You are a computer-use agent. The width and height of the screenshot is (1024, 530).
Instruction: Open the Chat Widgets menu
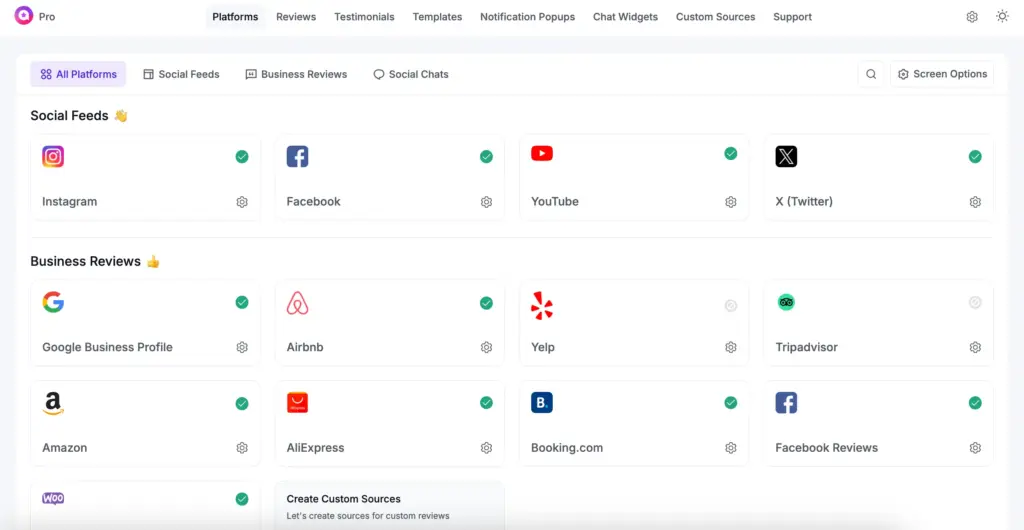tap(626, 17)
